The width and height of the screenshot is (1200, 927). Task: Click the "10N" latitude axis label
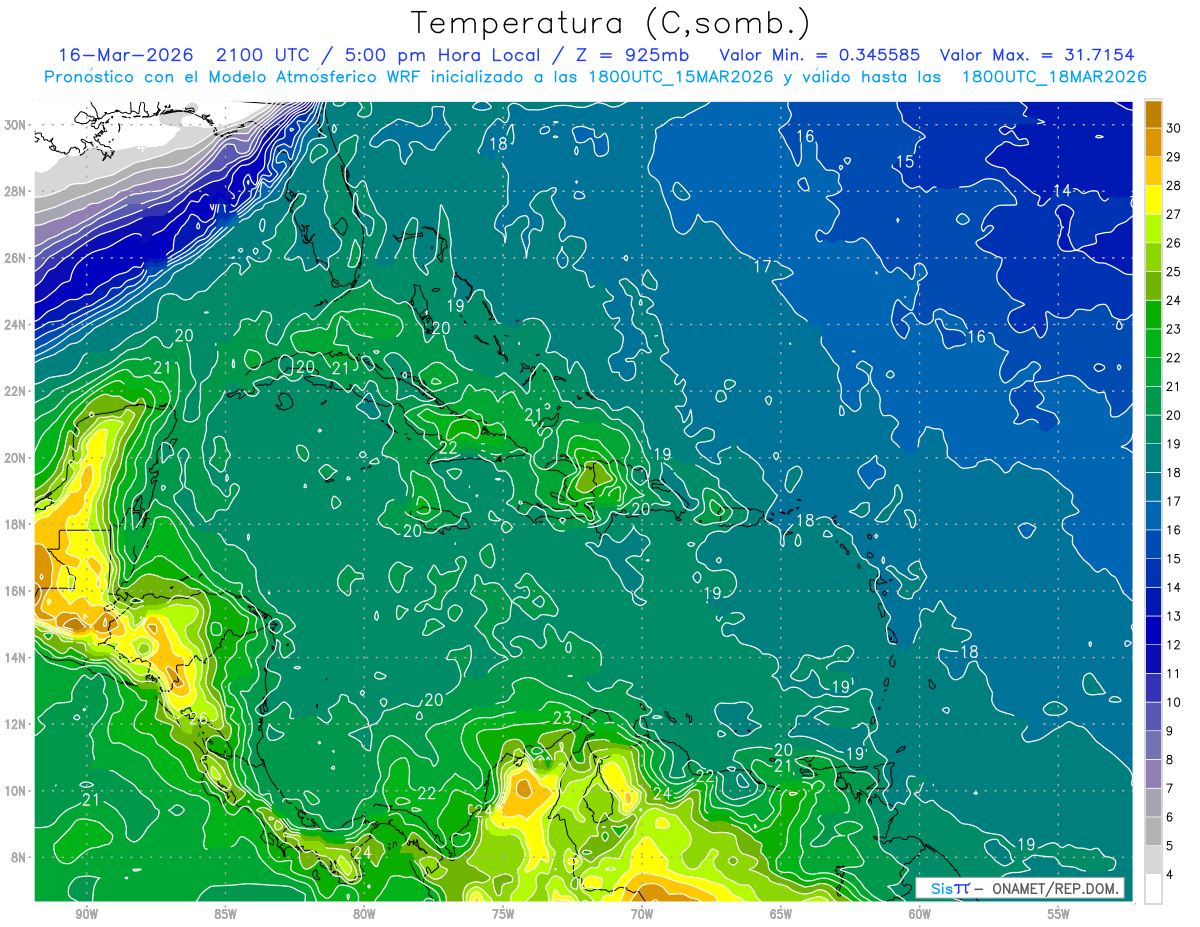[17, 790]
